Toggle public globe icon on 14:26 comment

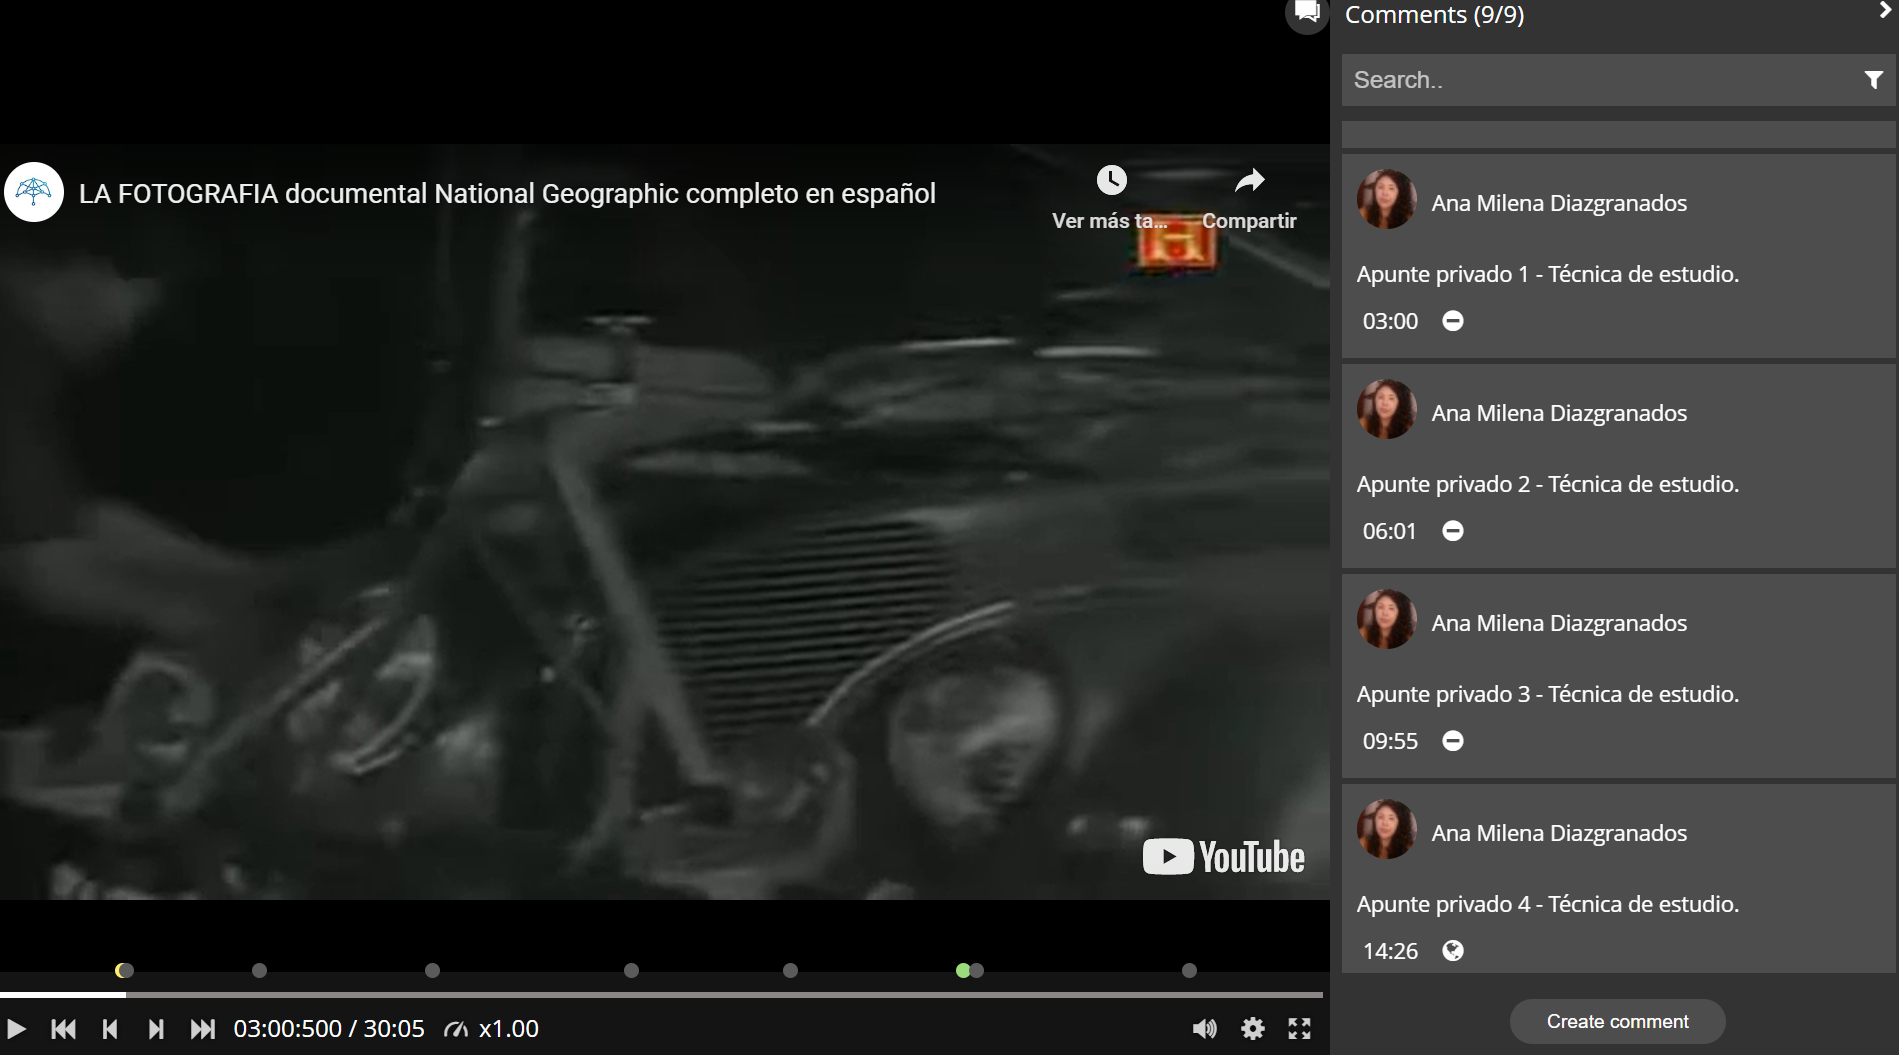[1453, 951]
